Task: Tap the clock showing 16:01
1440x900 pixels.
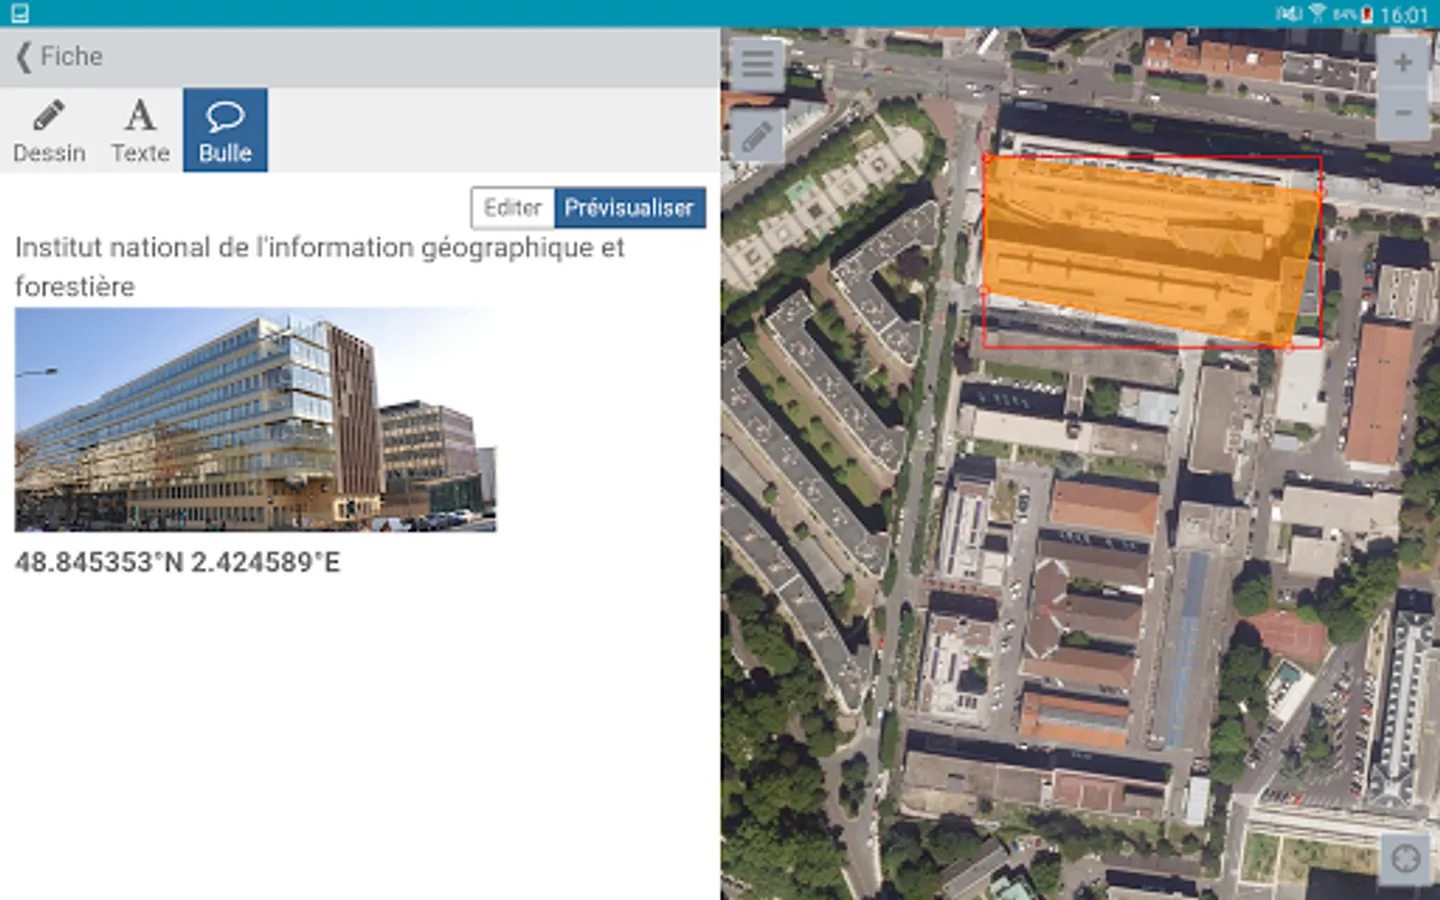Action: click(x=1404, y=15)
